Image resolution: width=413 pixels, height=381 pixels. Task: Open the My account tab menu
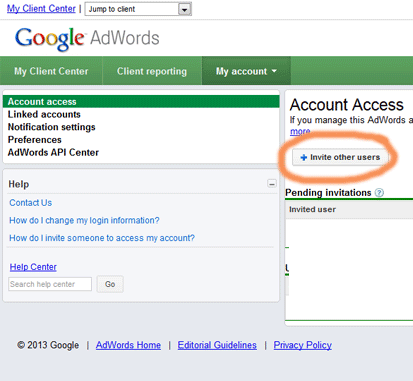[246, 71]
